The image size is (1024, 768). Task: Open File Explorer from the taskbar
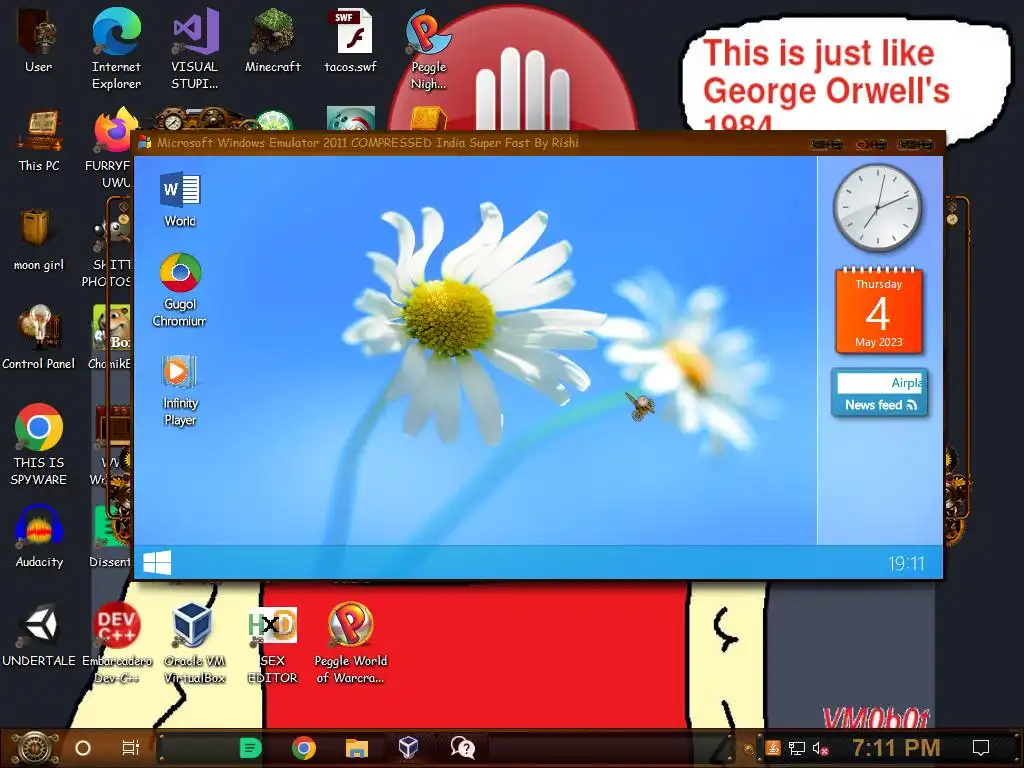pos(357,748)
